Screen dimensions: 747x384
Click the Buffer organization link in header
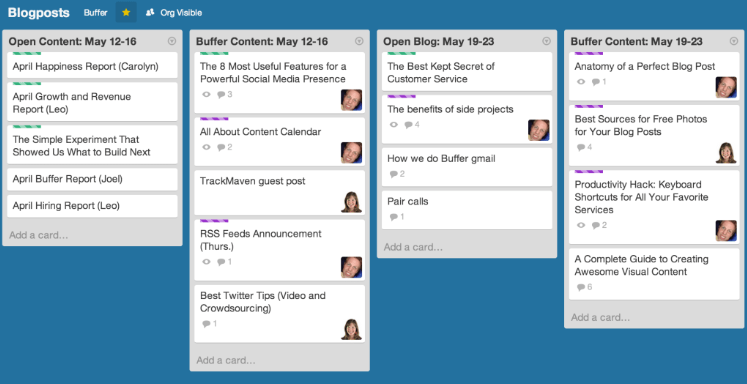point(96,13)
